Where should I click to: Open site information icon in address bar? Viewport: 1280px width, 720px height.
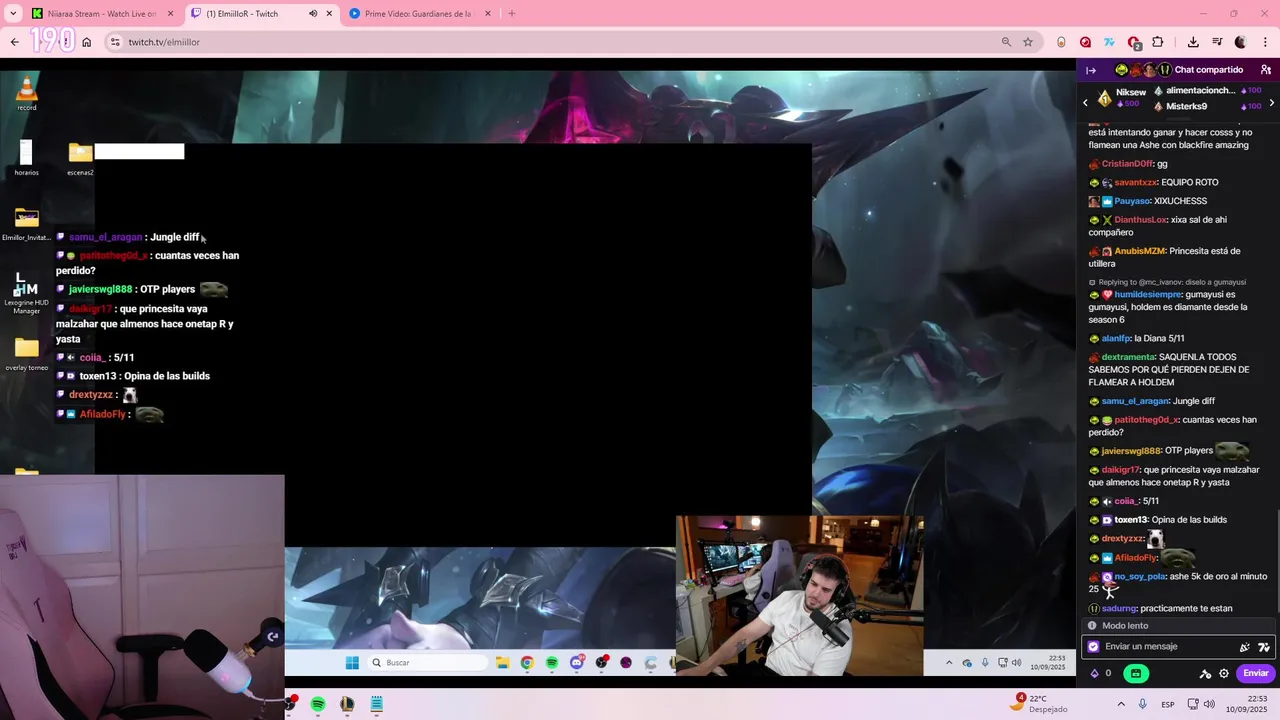tap(115, 42)
